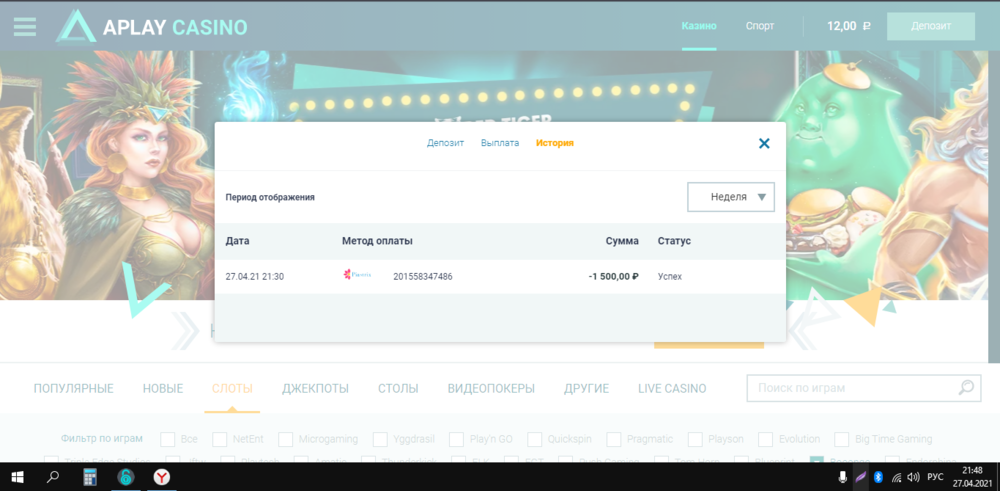The image size is (1000, 491).
Task: Click the Фильтр по играм label
Action: (102, 439)
